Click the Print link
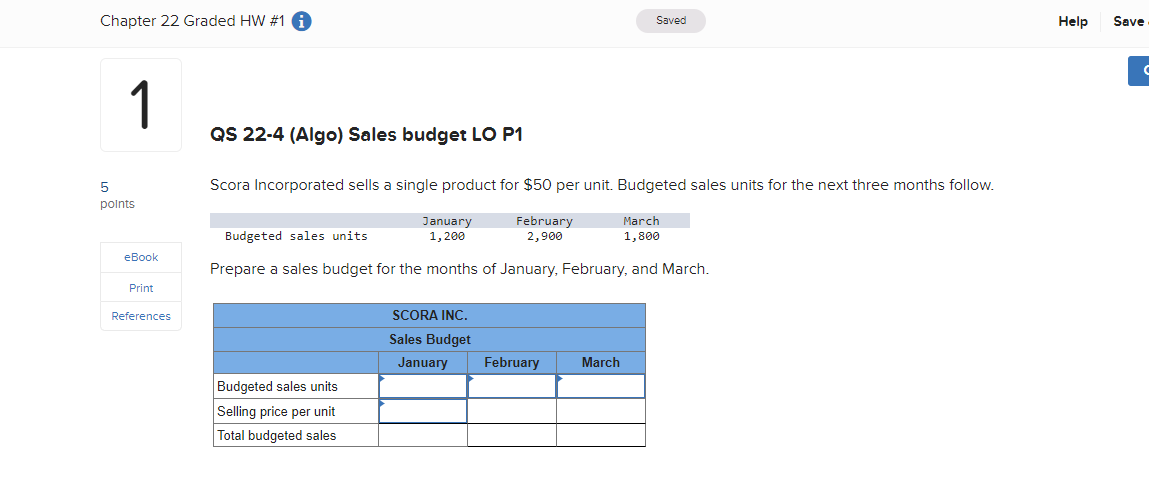 pyautogui.click(x=141, y=288)
